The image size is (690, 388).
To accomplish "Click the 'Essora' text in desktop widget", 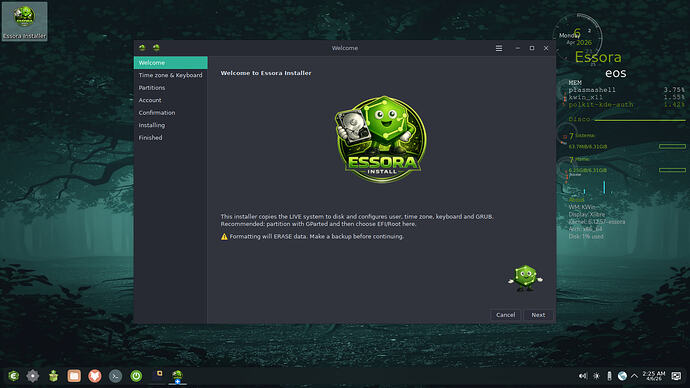I will click(x=598, y=57).
